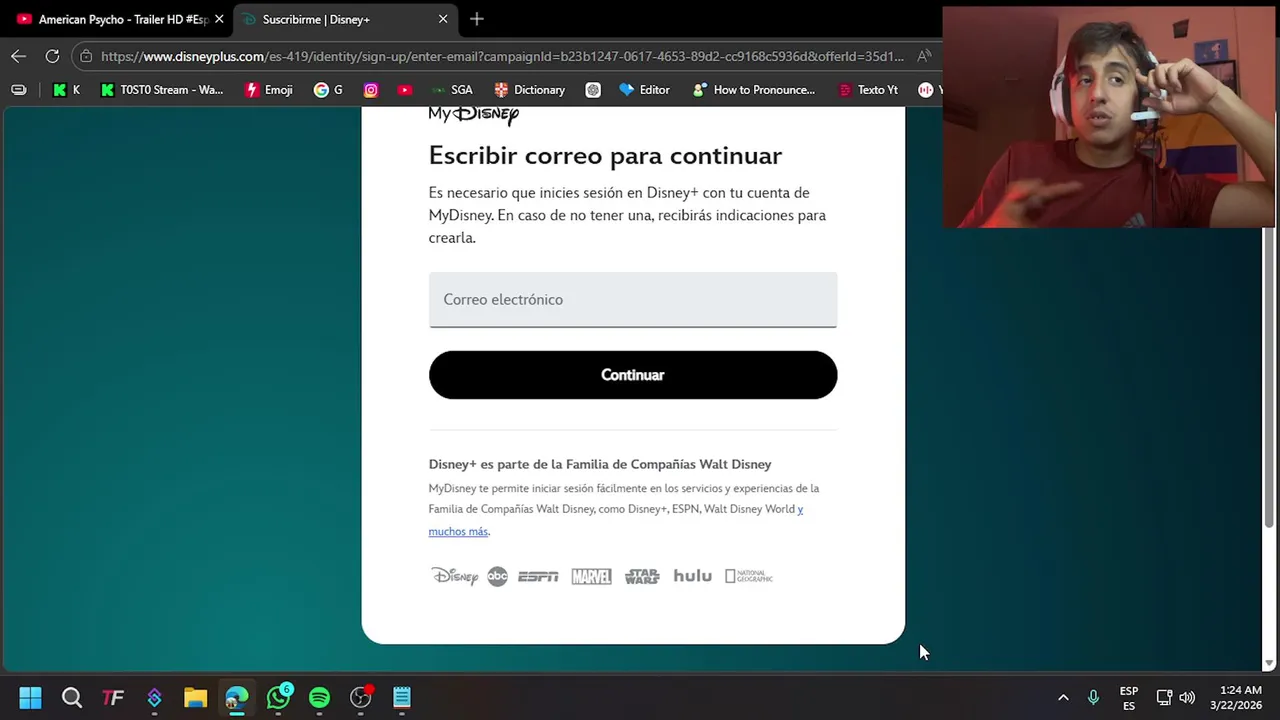1280x720 pixels.
Task: Select the Suscribirme | Disney+ tab
Action: pyautogui.click(x=345, y=19)
